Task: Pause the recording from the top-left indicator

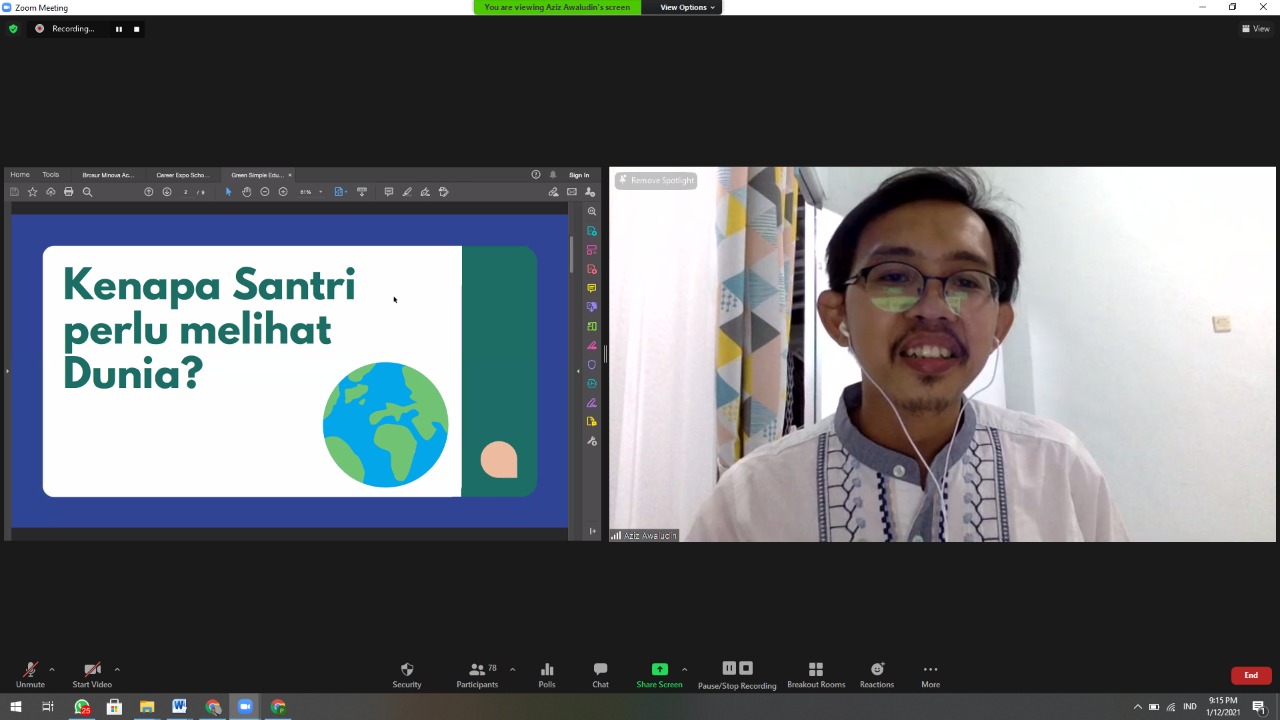Action: [x=118, y=29]
